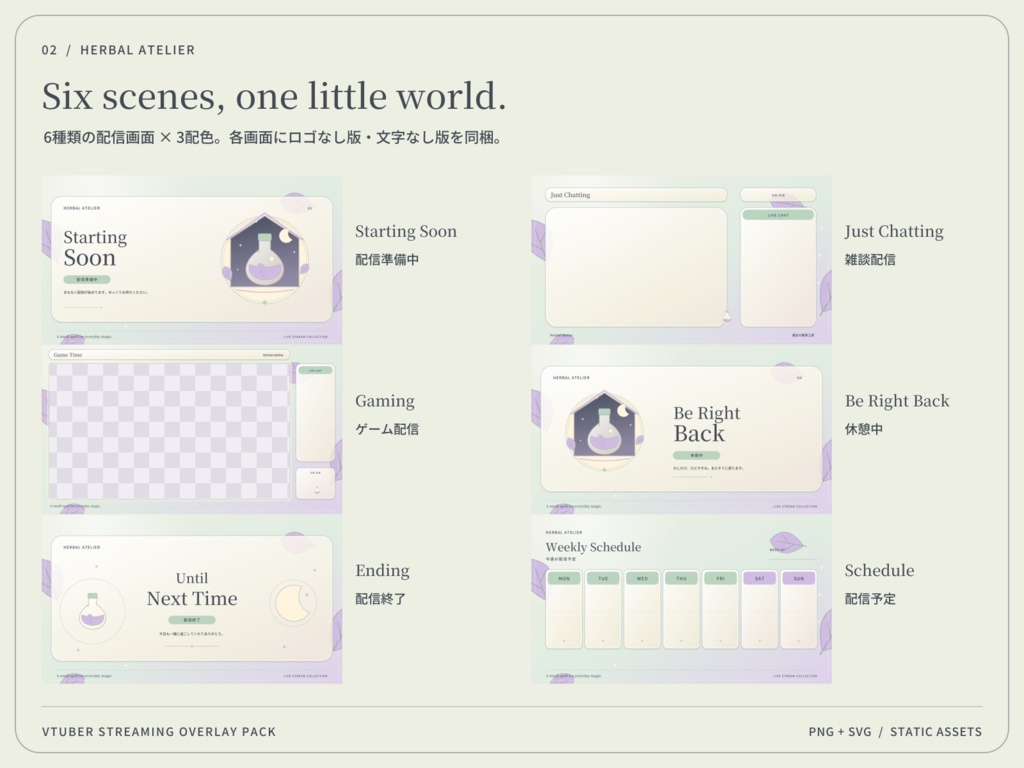Select the TUE day tab in Weekly Schedule
This screenshot has width=1024, height=768.
click(x=603, y=578)
